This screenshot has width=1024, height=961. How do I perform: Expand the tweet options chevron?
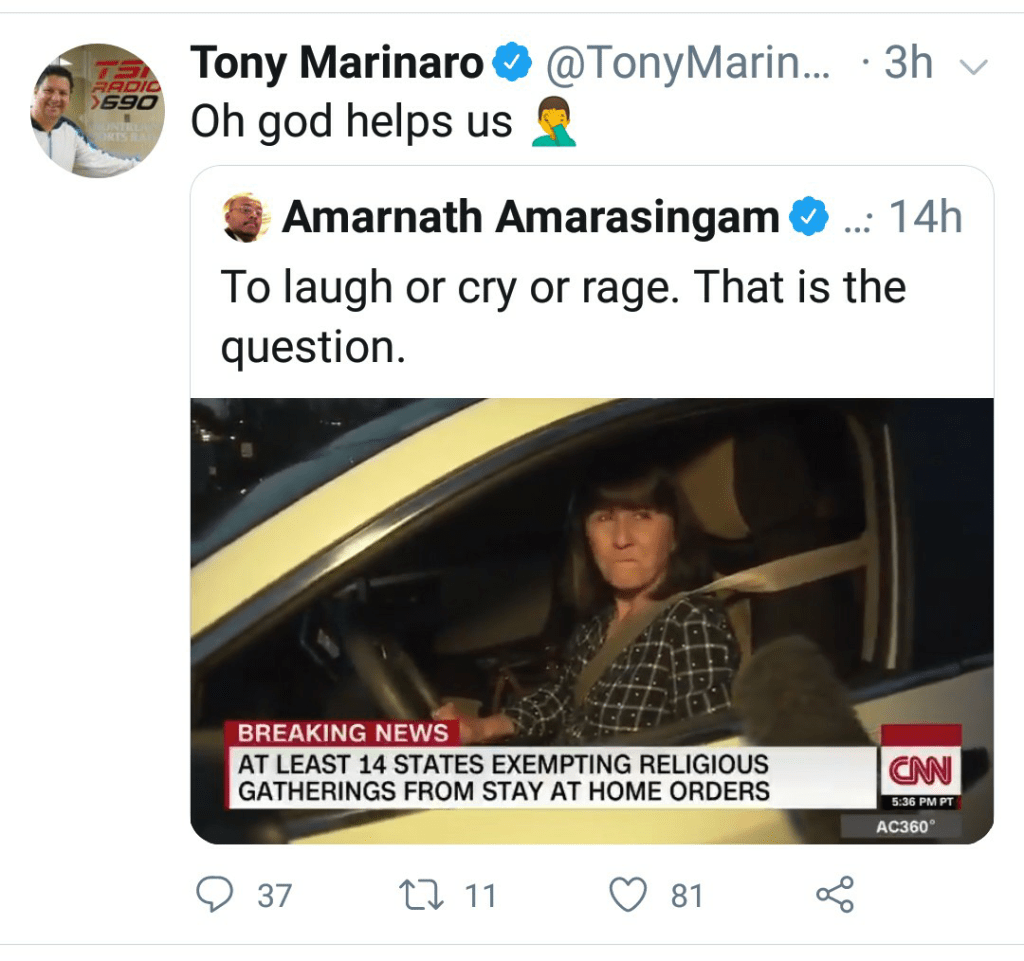pyautogui.click(x=973, y=67)
